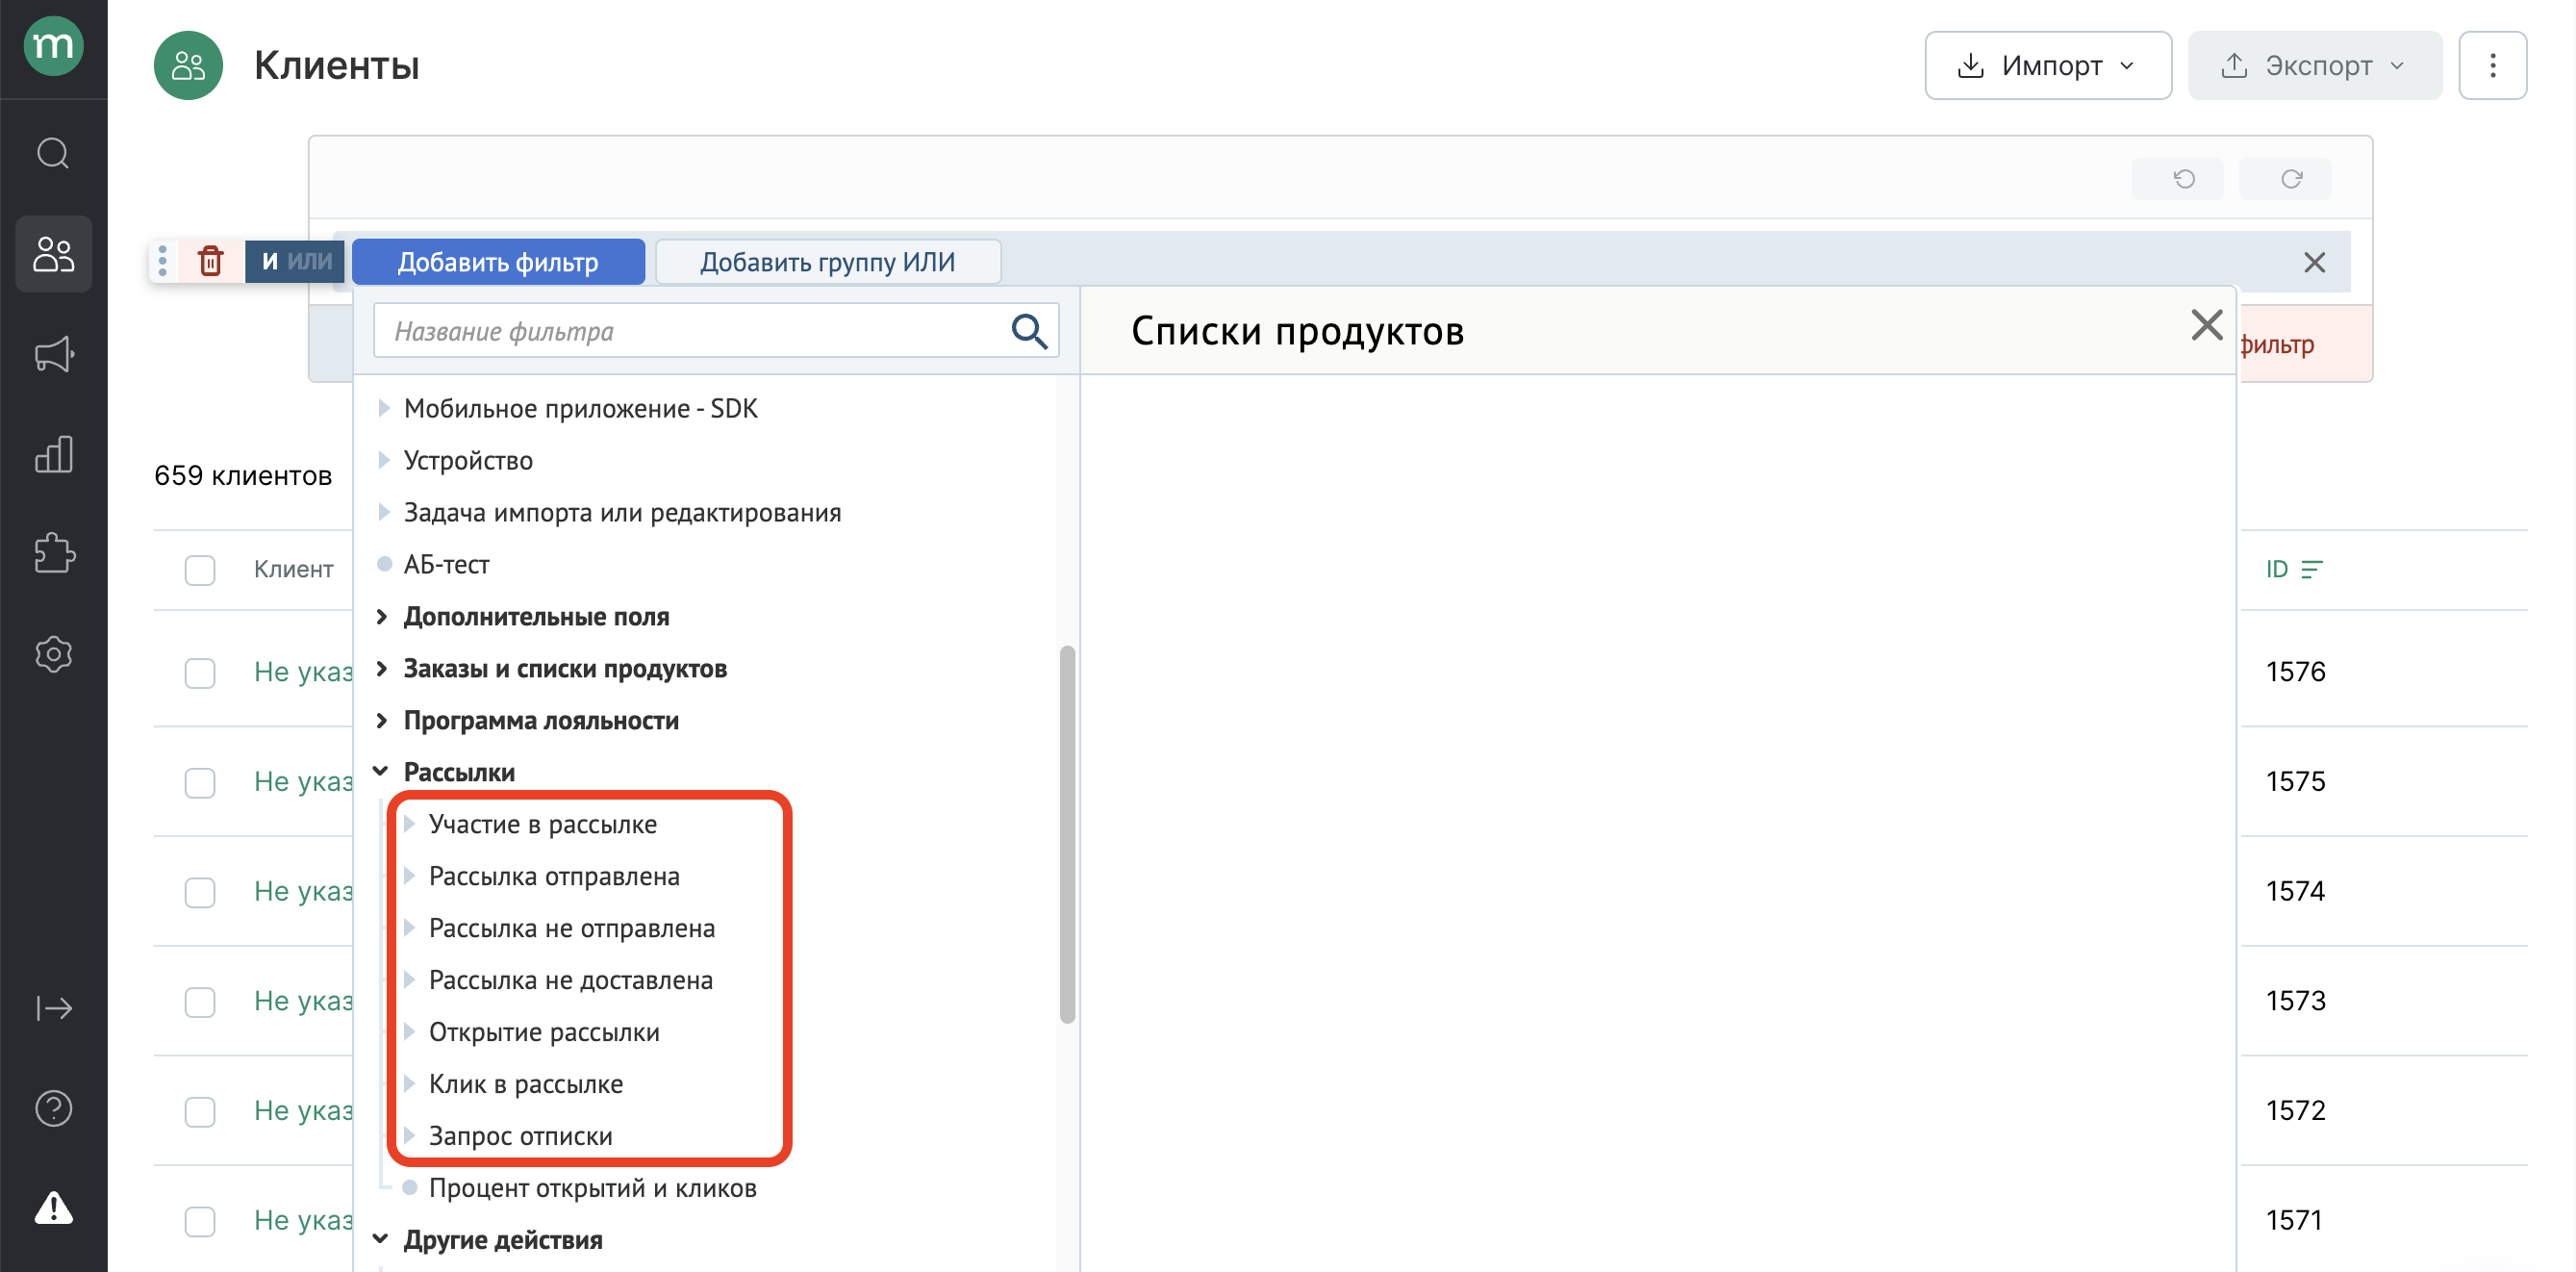Click the '659 клиентов' count text

(x=243, y=475)
